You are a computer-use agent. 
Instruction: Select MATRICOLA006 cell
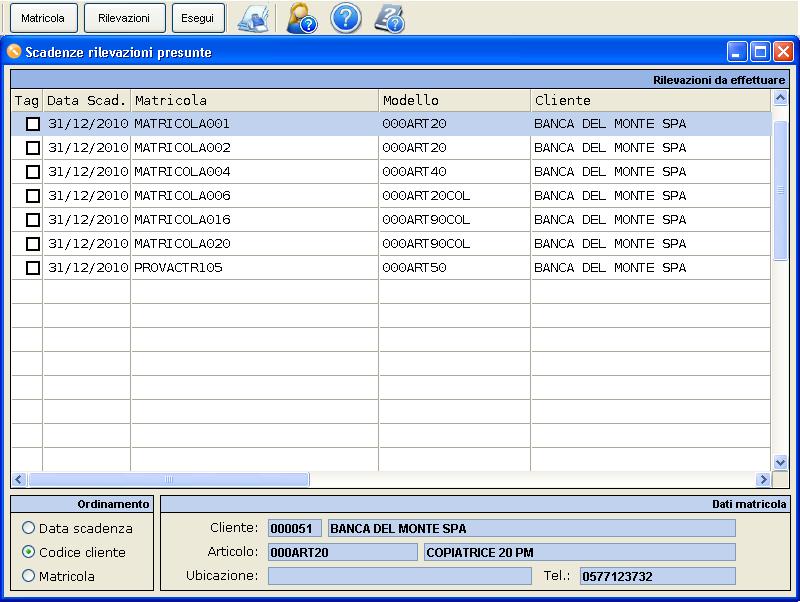pyautogui.click(x=255, y=196)
